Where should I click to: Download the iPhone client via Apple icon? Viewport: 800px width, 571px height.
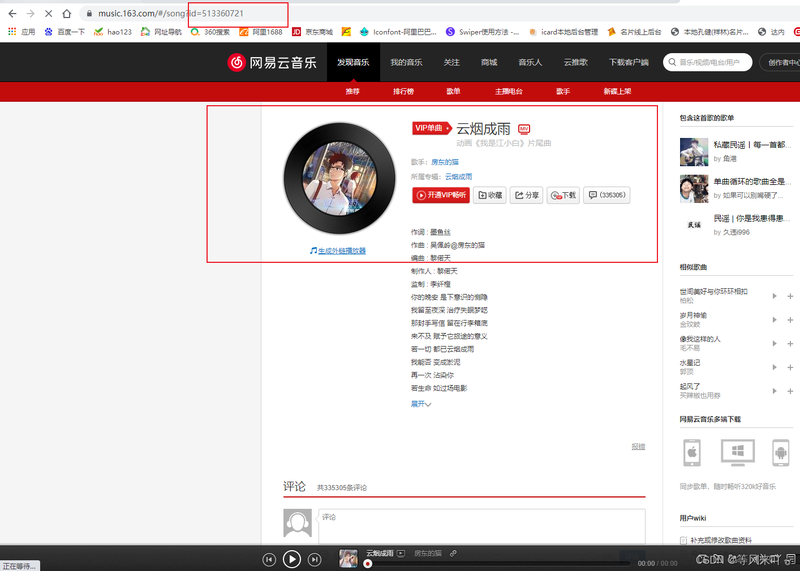point(692,452)
